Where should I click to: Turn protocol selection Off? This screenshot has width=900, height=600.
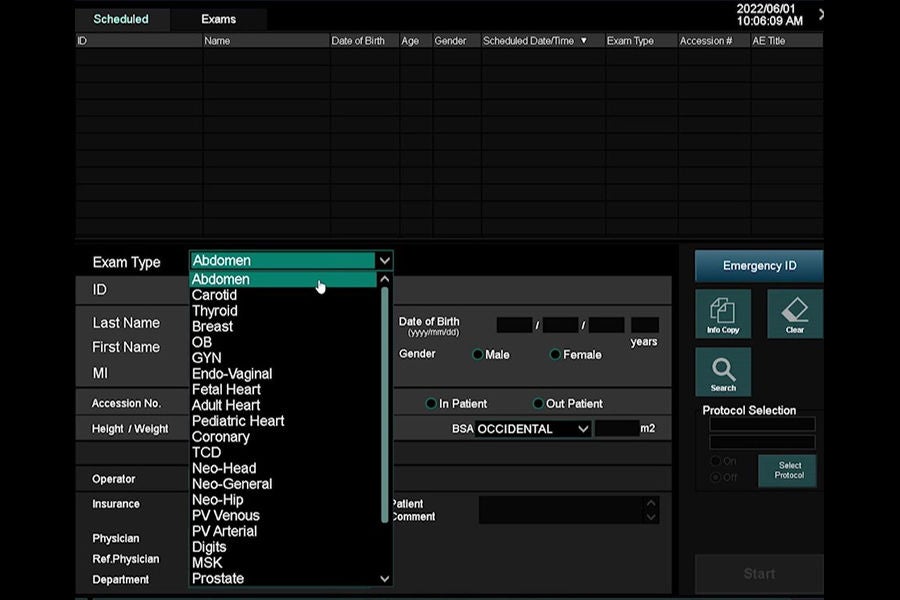[x=715, y=477]
